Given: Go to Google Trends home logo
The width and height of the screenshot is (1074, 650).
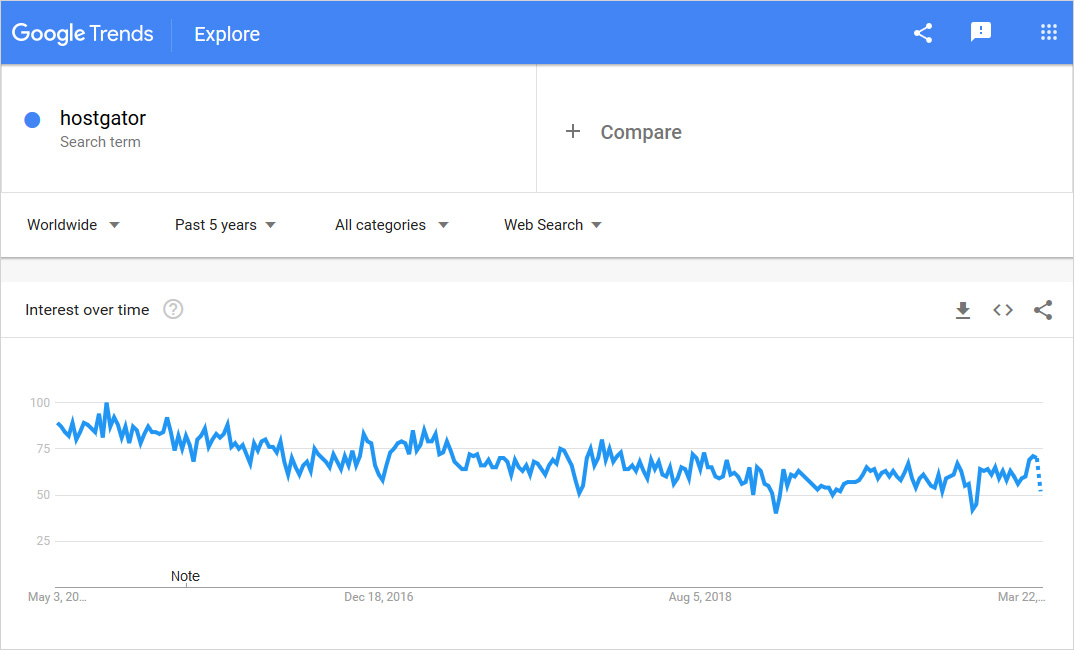Looking at the screenshot, I should (83, 34).
